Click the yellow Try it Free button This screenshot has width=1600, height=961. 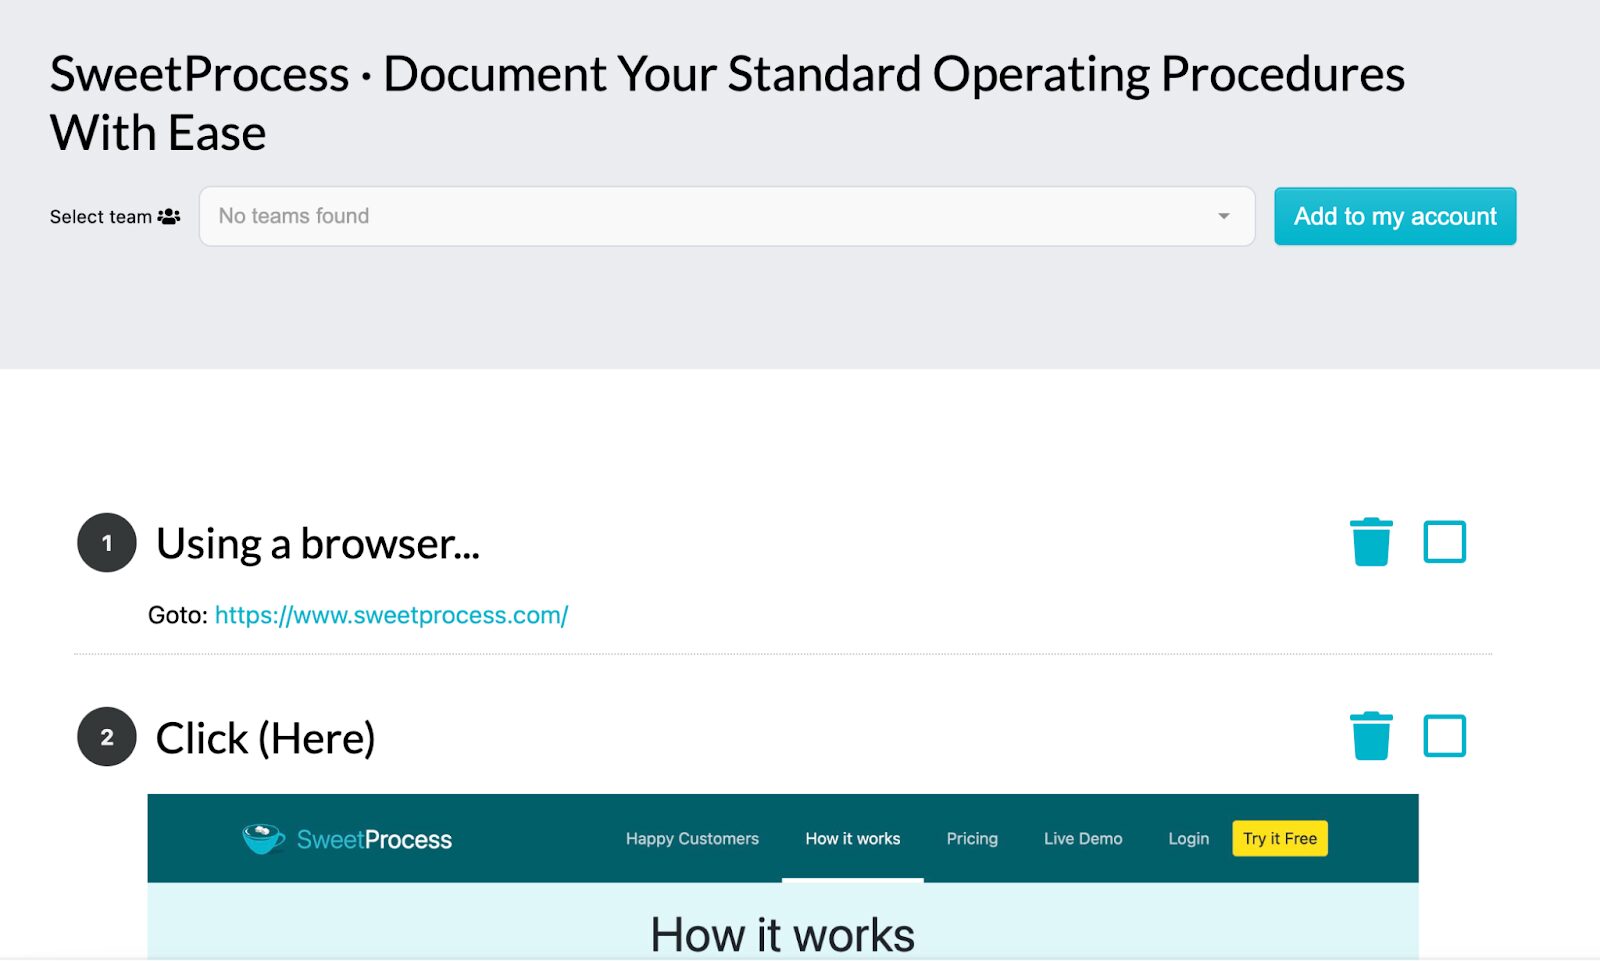click(1279, 838)
